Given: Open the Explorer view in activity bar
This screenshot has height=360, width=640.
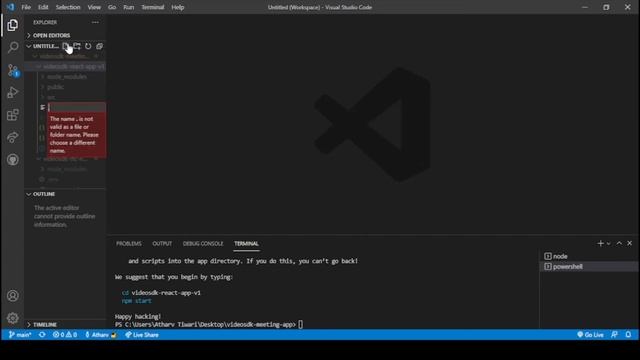Looking at the screenshot, I should [13, 25].
